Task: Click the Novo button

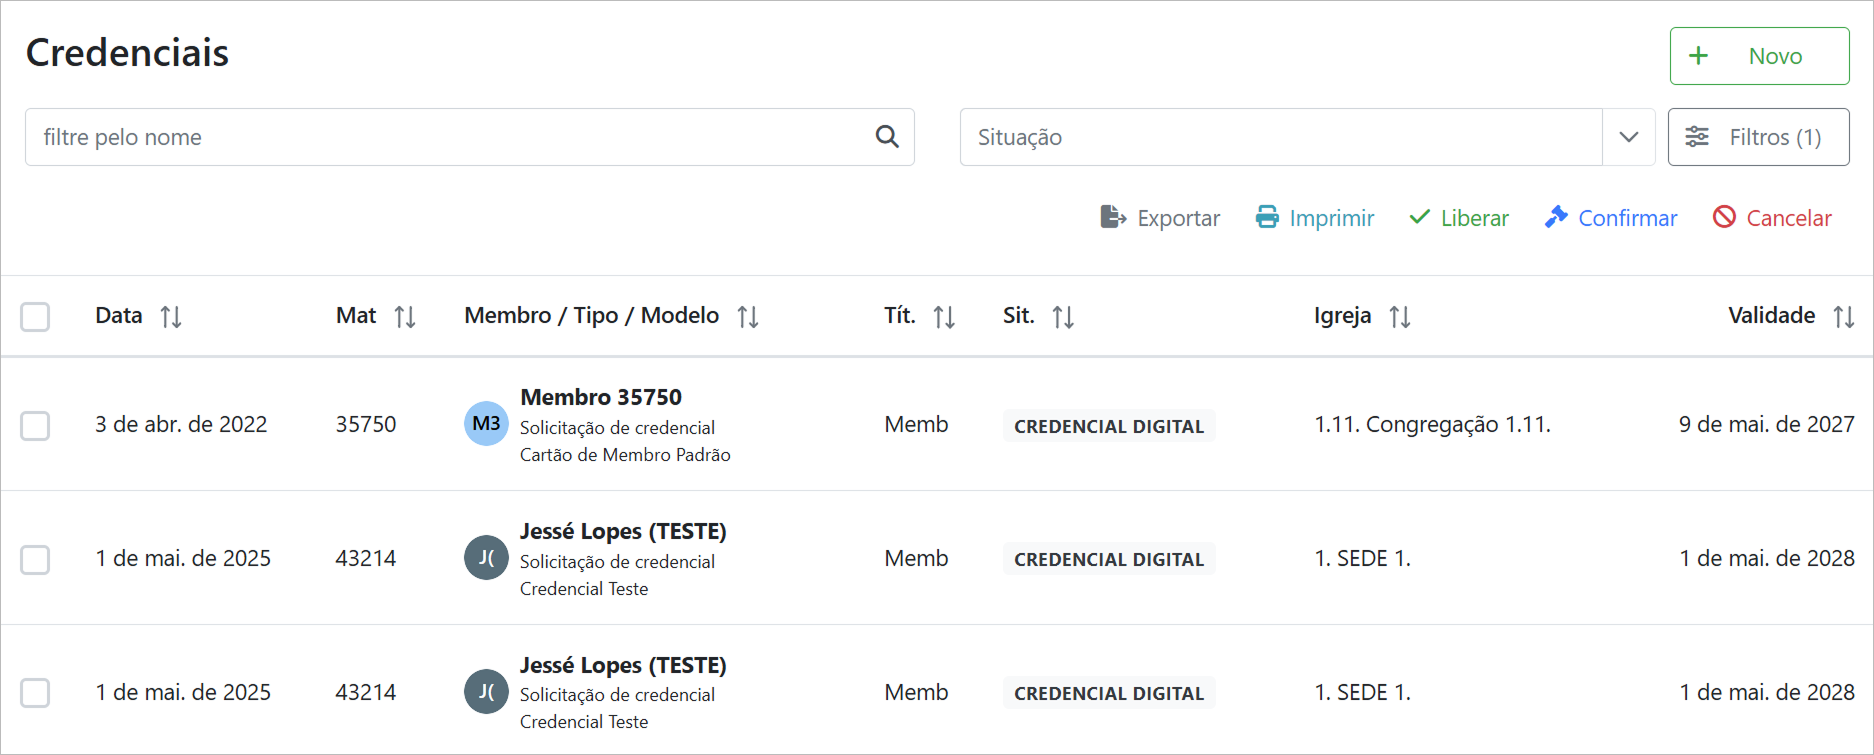Action: (1759, 56)
